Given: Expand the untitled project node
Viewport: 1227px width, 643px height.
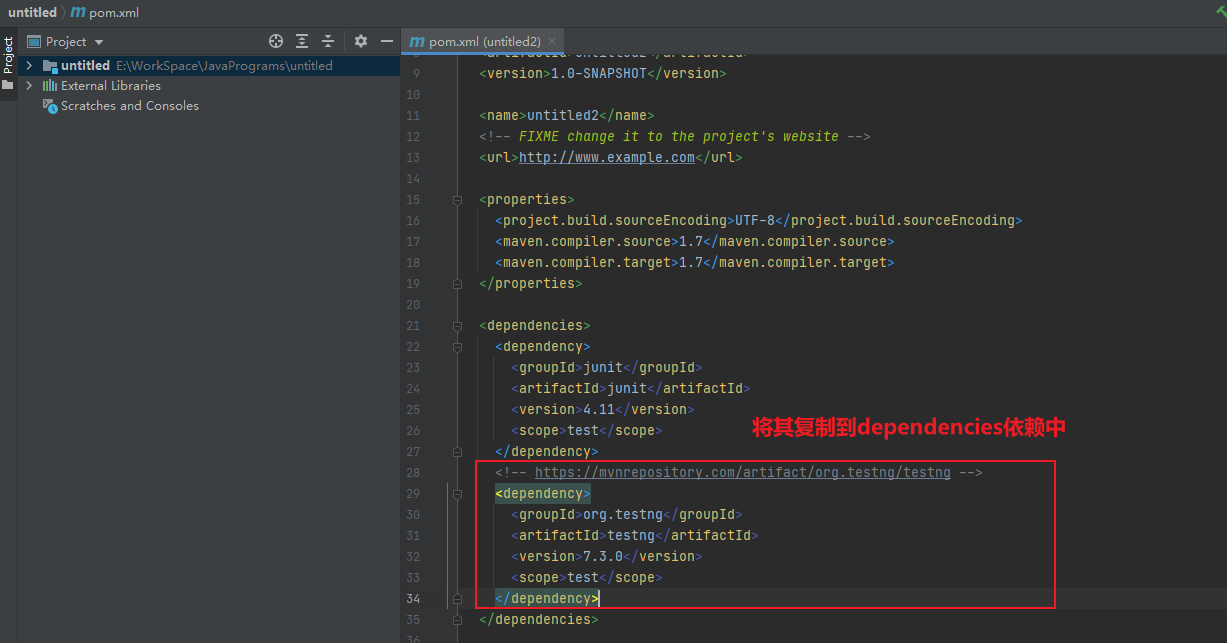Looking at the screenshot, I should click(29, 65).
